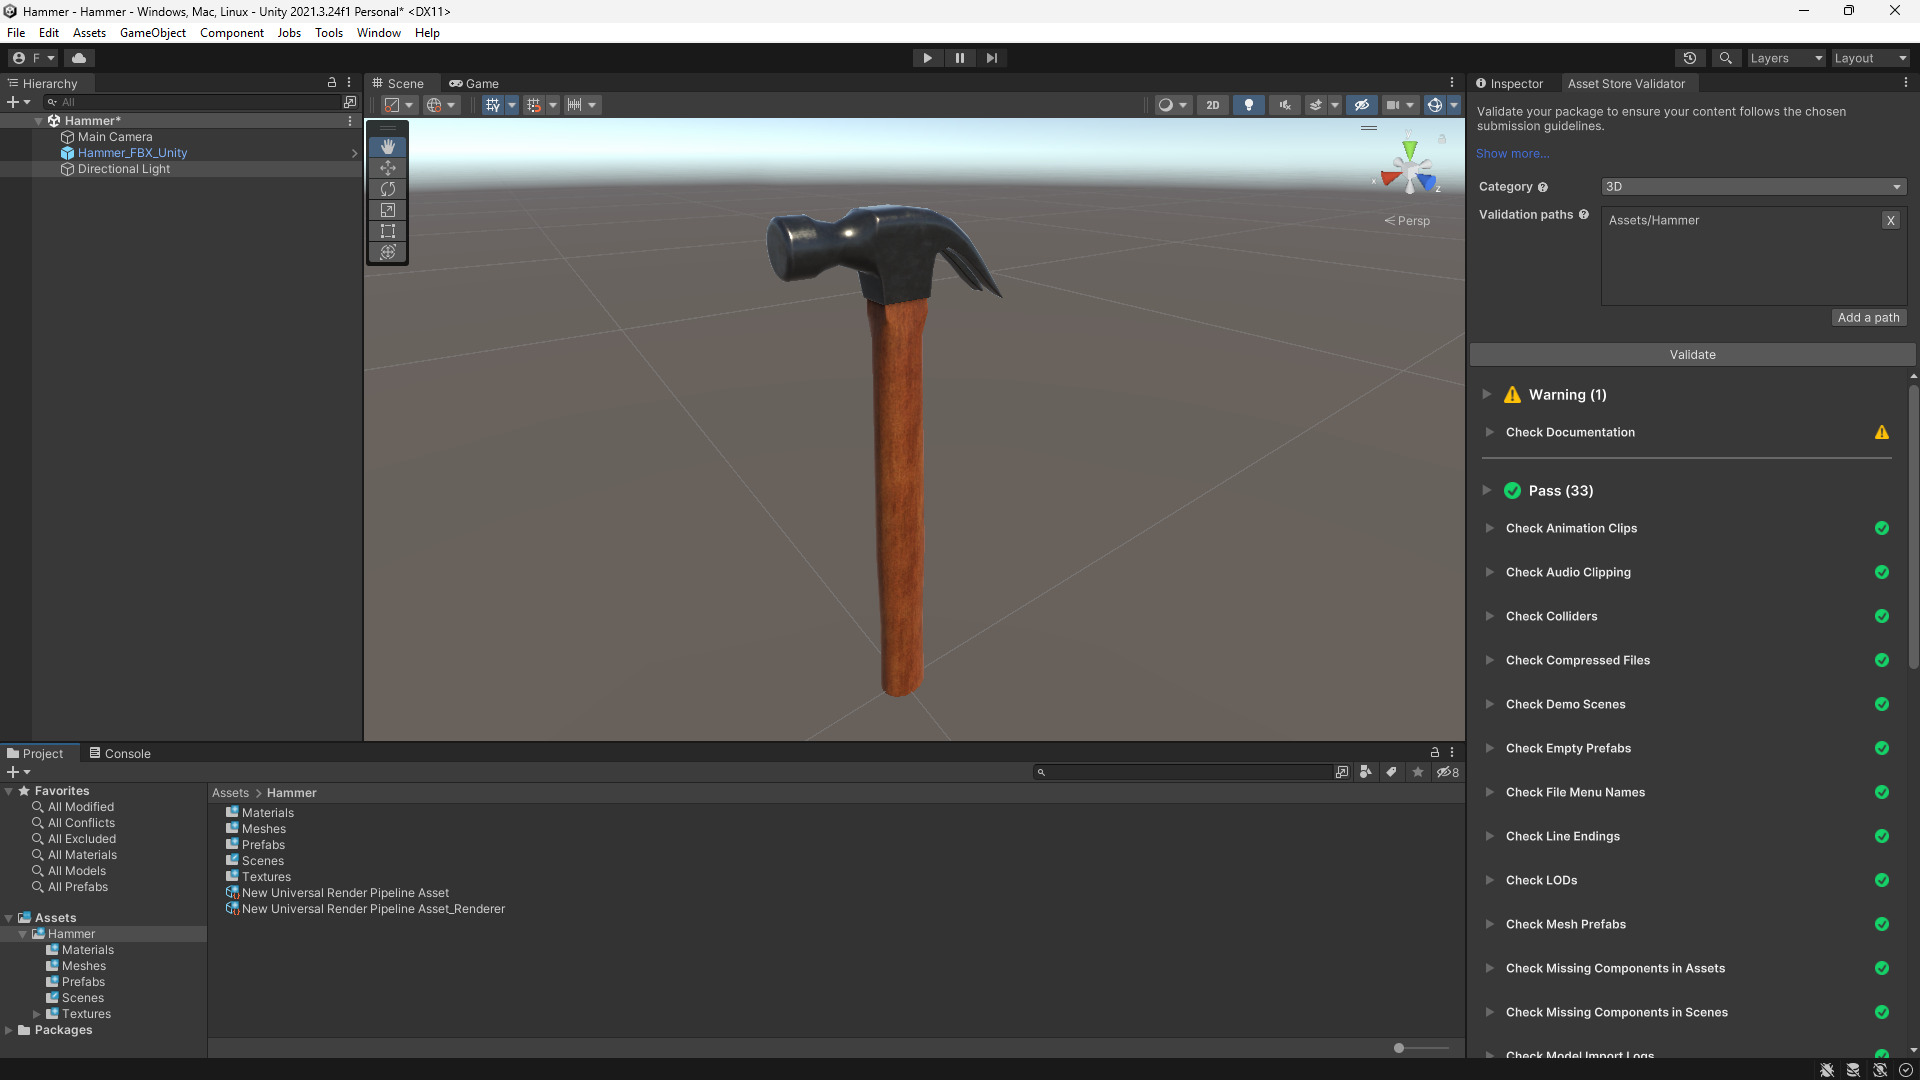
Task: Expand the Warning (1) group
Action: pos(1487,394)
